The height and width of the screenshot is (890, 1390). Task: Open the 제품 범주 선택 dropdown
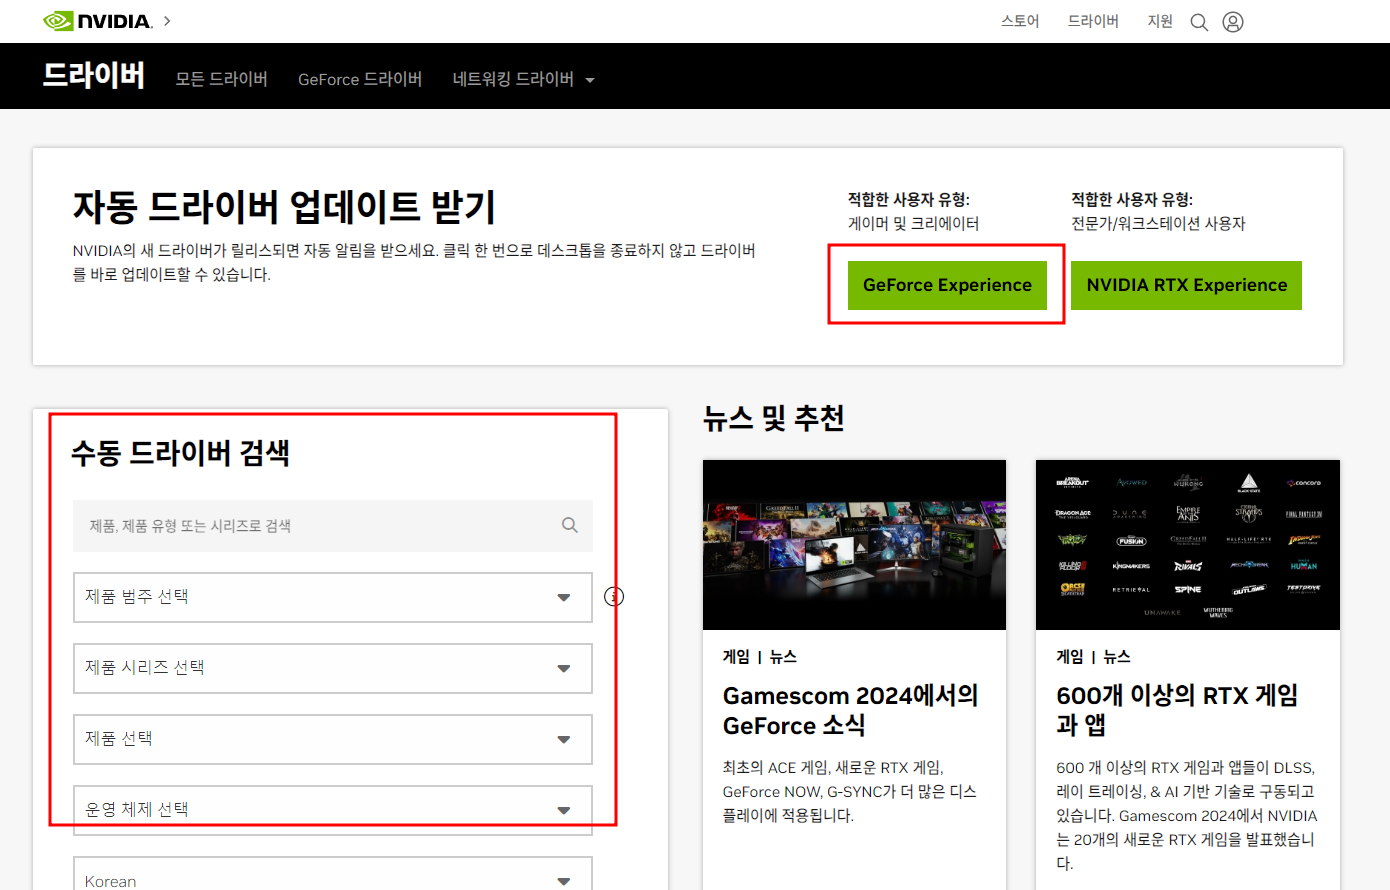click(332, 597)
